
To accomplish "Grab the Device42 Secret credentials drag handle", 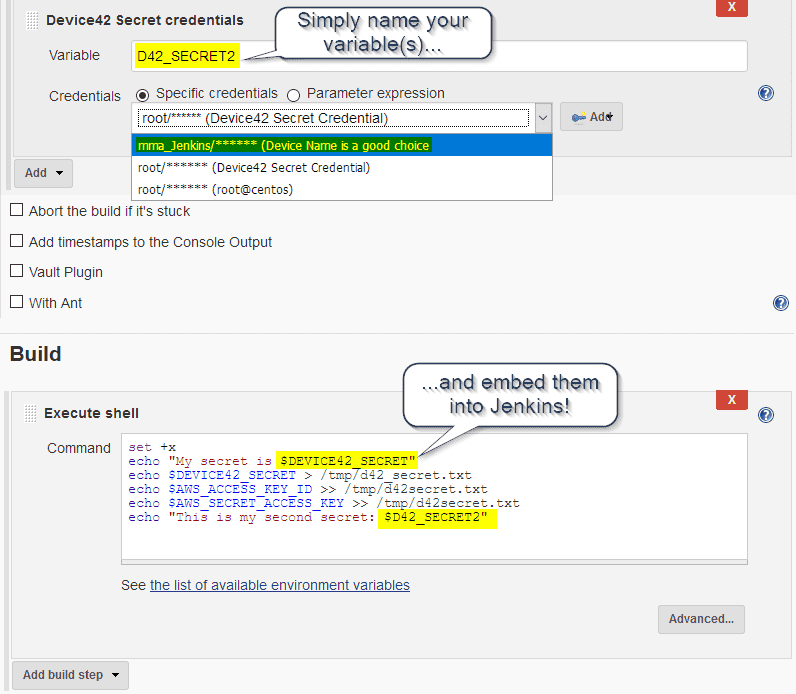I will [x=32, y=21].
